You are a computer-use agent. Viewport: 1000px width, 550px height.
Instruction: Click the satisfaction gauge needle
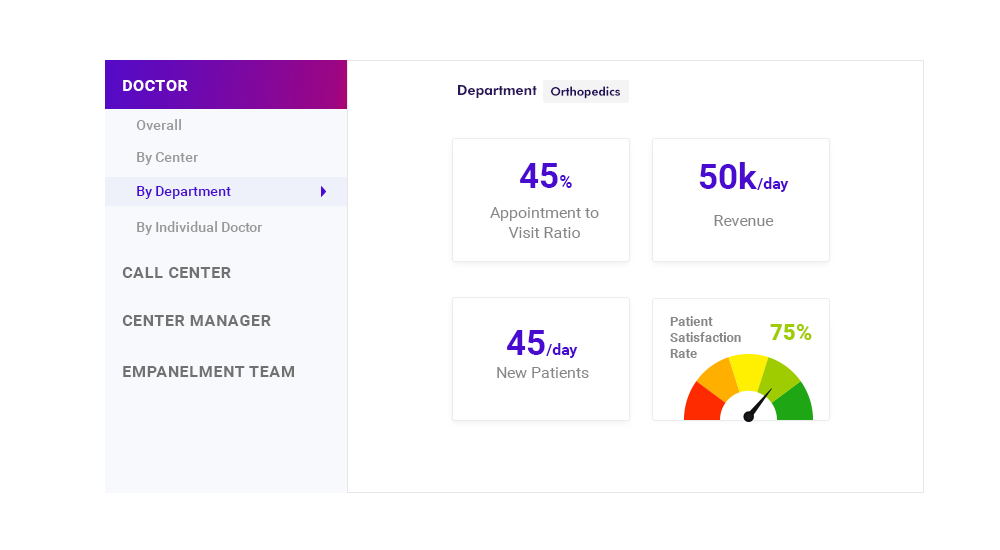[759, 404]
